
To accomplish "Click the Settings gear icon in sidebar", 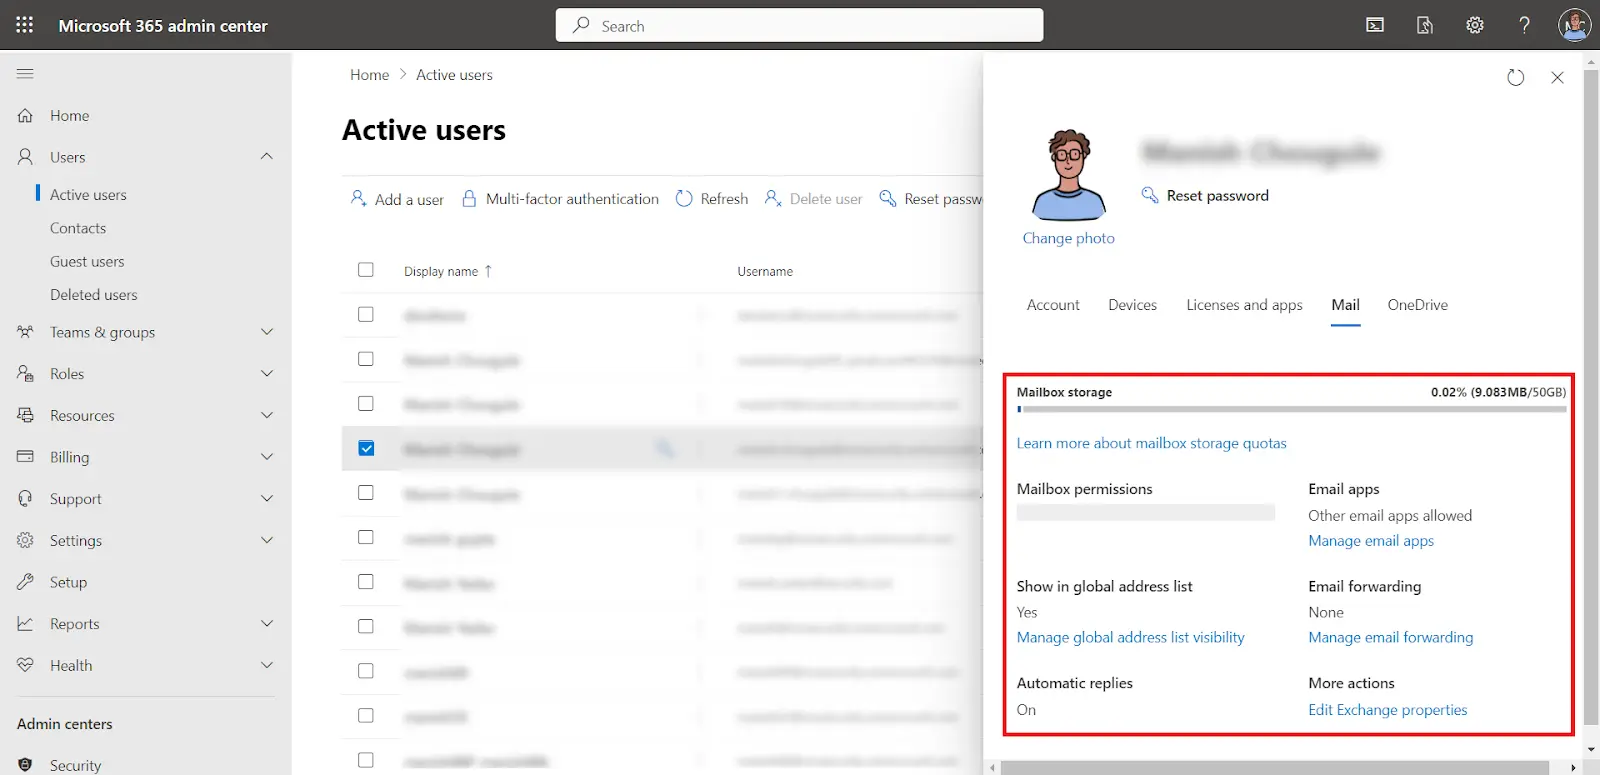I will [26, 540].
